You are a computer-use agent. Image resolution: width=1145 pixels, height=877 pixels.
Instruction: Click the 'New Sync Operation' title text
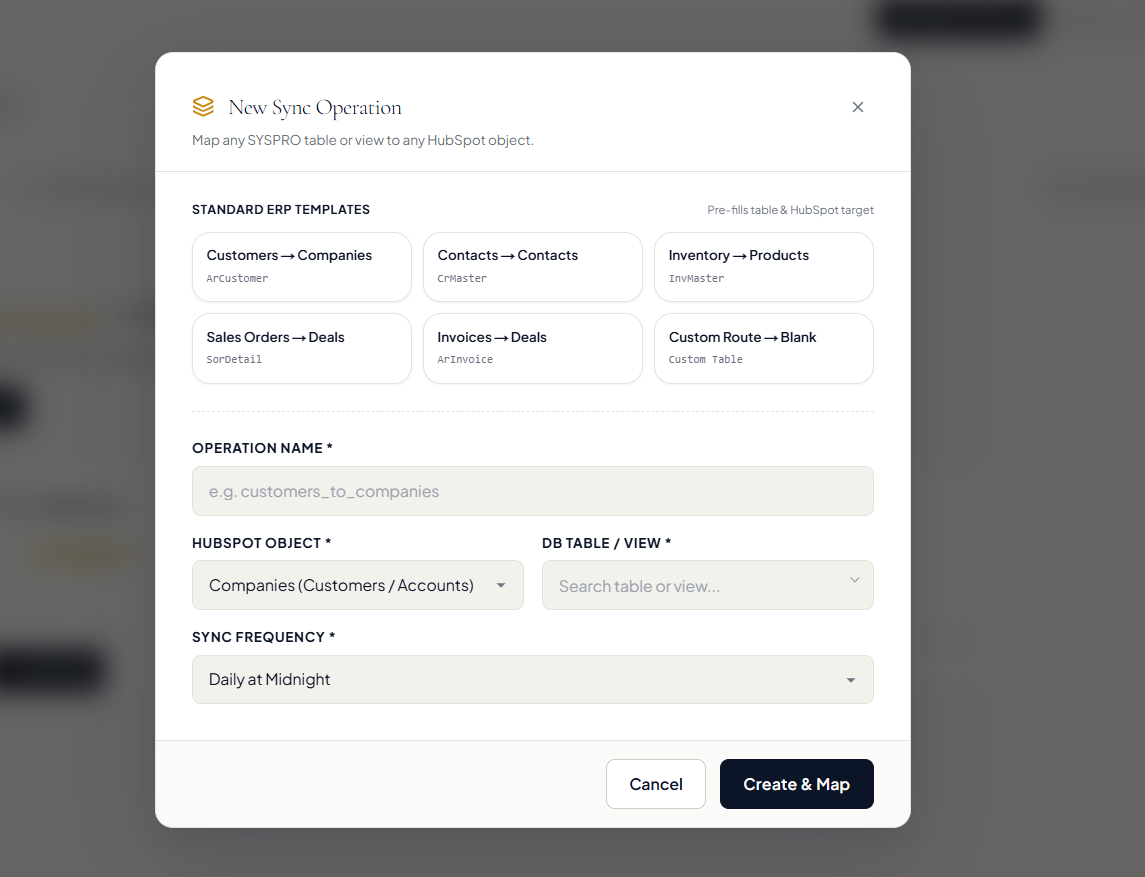315,108
